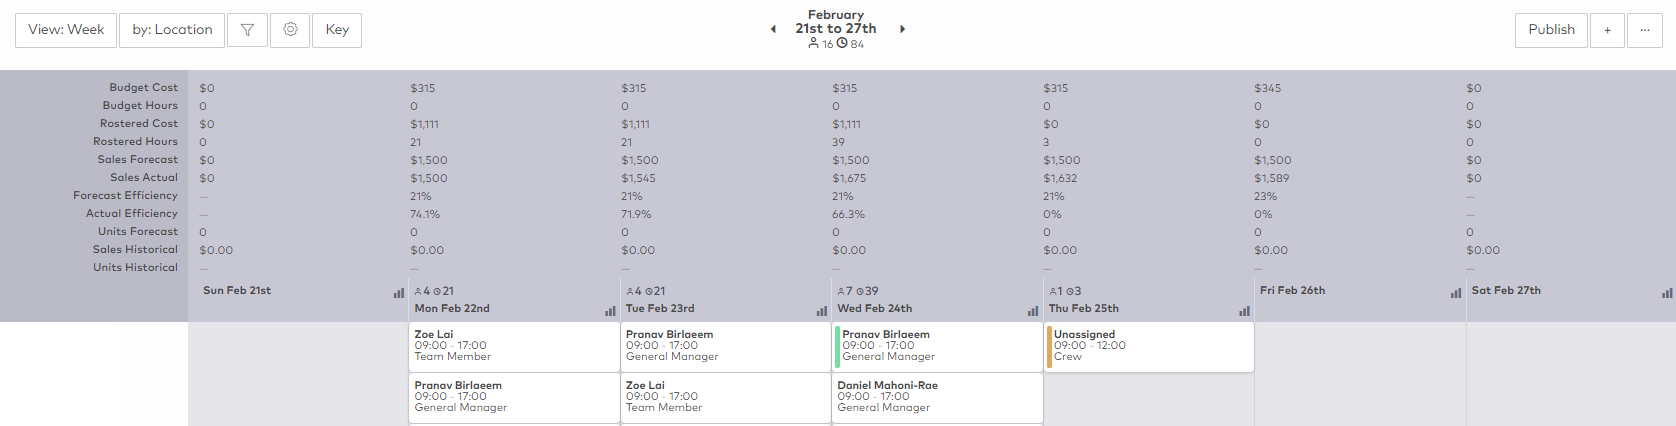This screenshot has width=1676, height=426.
Task: Click the add (+) button
Action: pos(1607,30)
